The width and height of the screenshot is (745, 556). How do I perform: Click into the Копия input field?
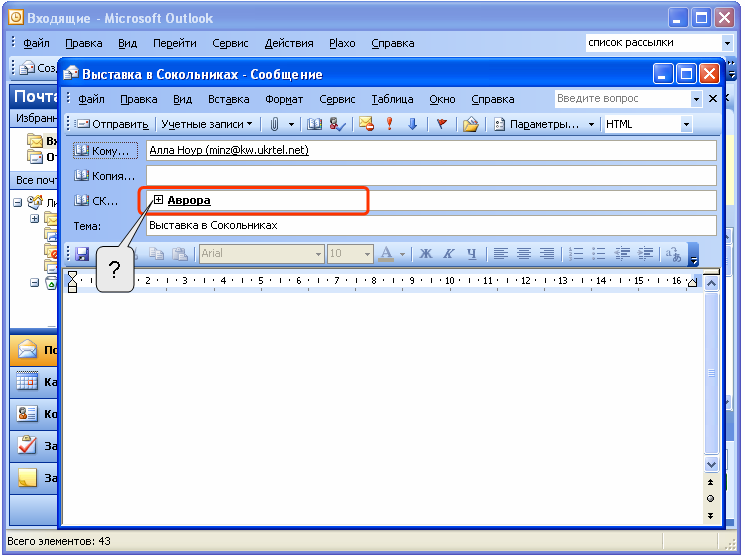click(431, 175)
